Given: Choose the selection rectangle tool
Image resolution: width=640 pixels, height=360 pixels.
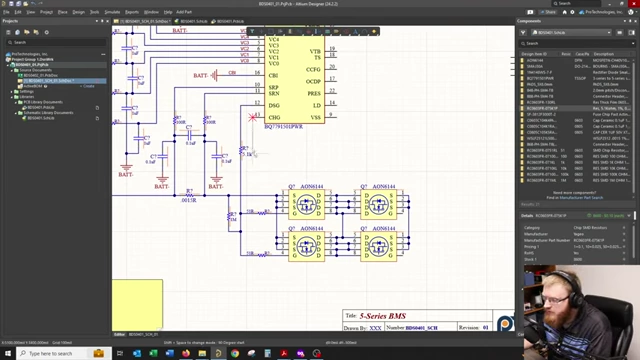Looking at the screenshot, I should click(x=271, y=31).
